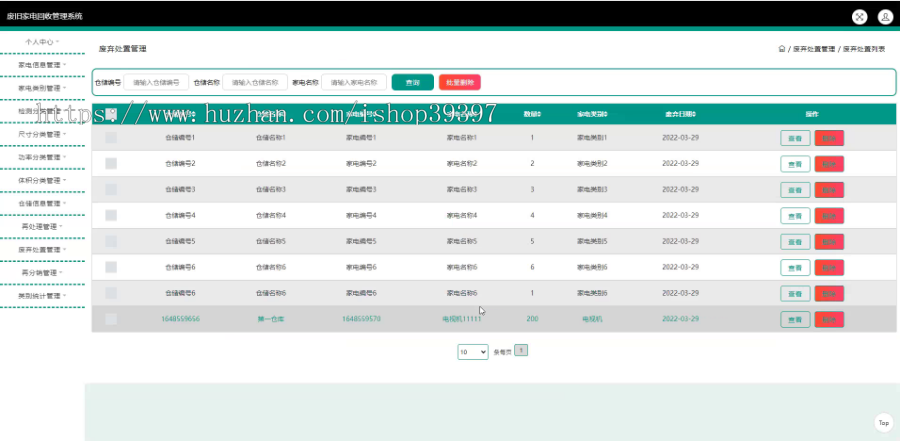Viewport: 900px width, 441px height.
Task: Open the user profile icon in header
Action: tap(885, 17)
